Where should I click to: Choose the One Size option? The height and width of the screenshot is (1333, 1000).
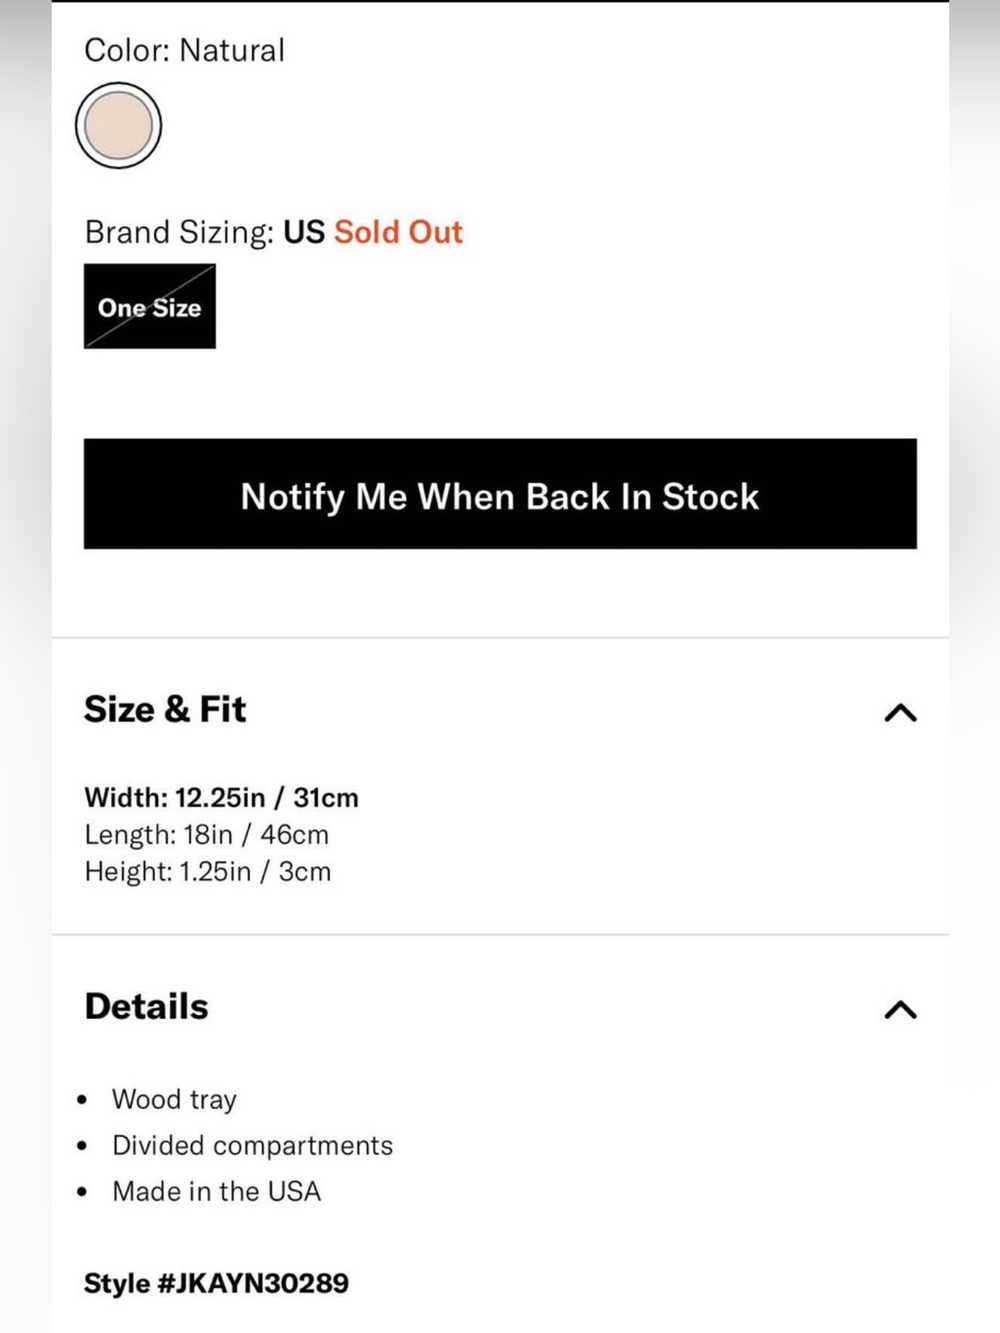(150, 306)
